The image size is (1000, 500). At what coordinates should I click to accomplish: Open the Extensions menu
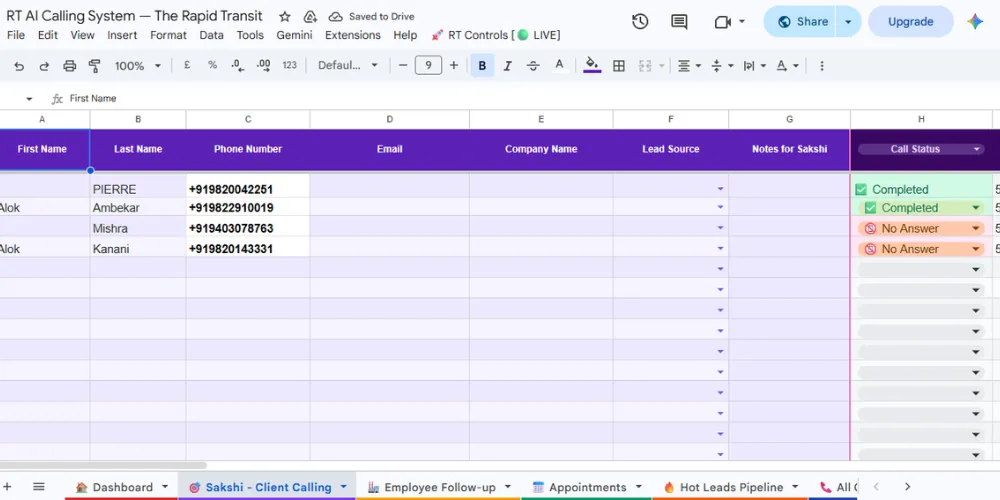tap(353, 35)
